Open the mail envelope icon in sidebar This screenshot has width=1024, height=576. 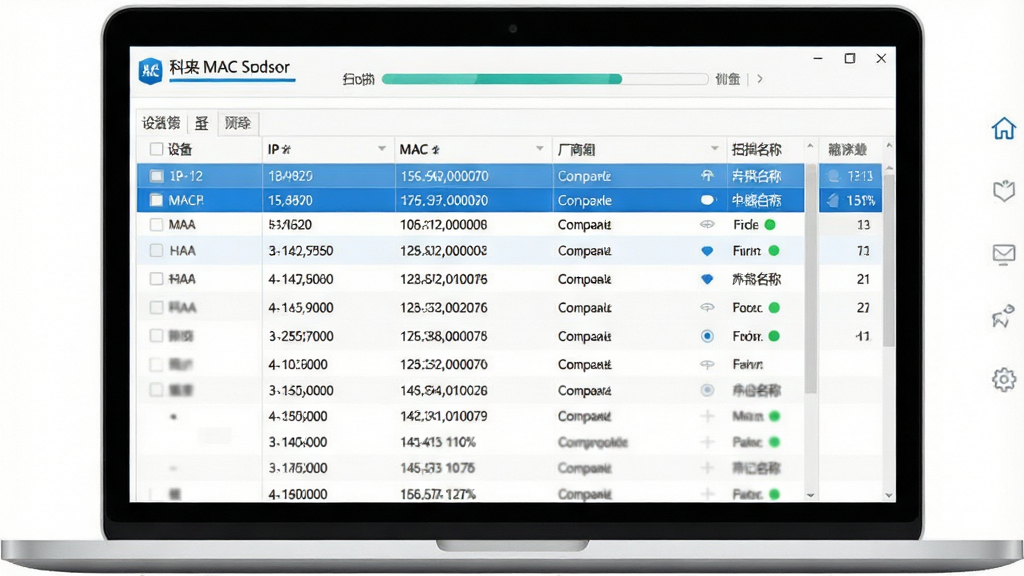coord(1004,253)
